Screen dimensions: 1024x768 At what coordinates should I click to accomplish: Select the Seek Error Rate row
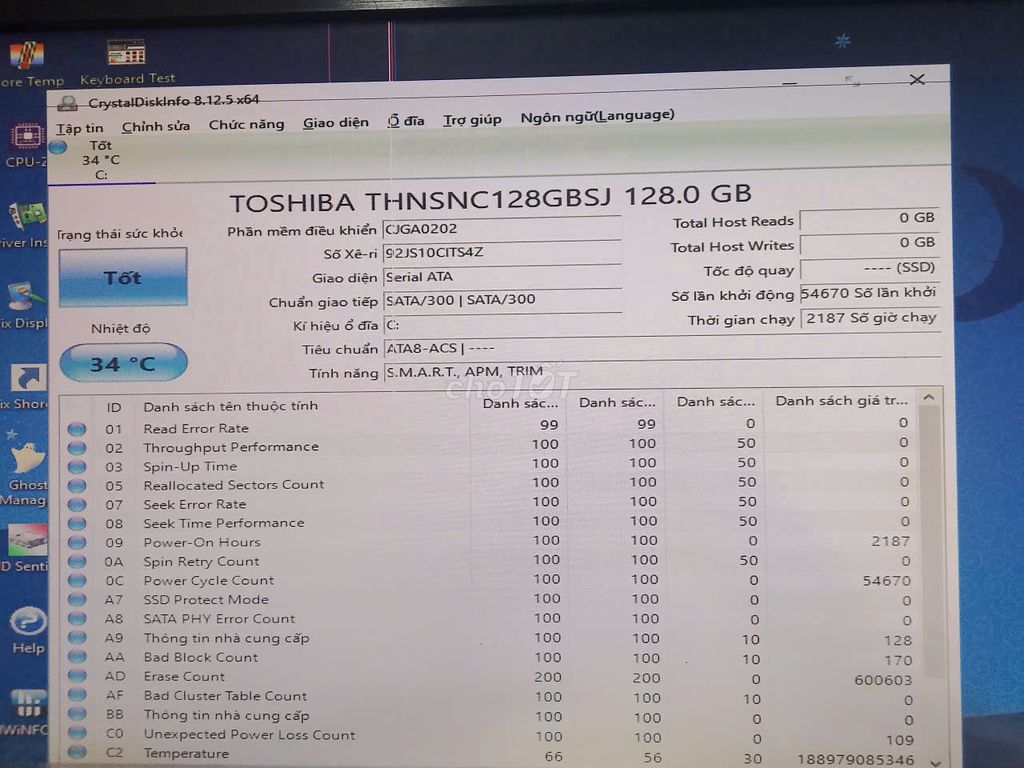point(490,504)
